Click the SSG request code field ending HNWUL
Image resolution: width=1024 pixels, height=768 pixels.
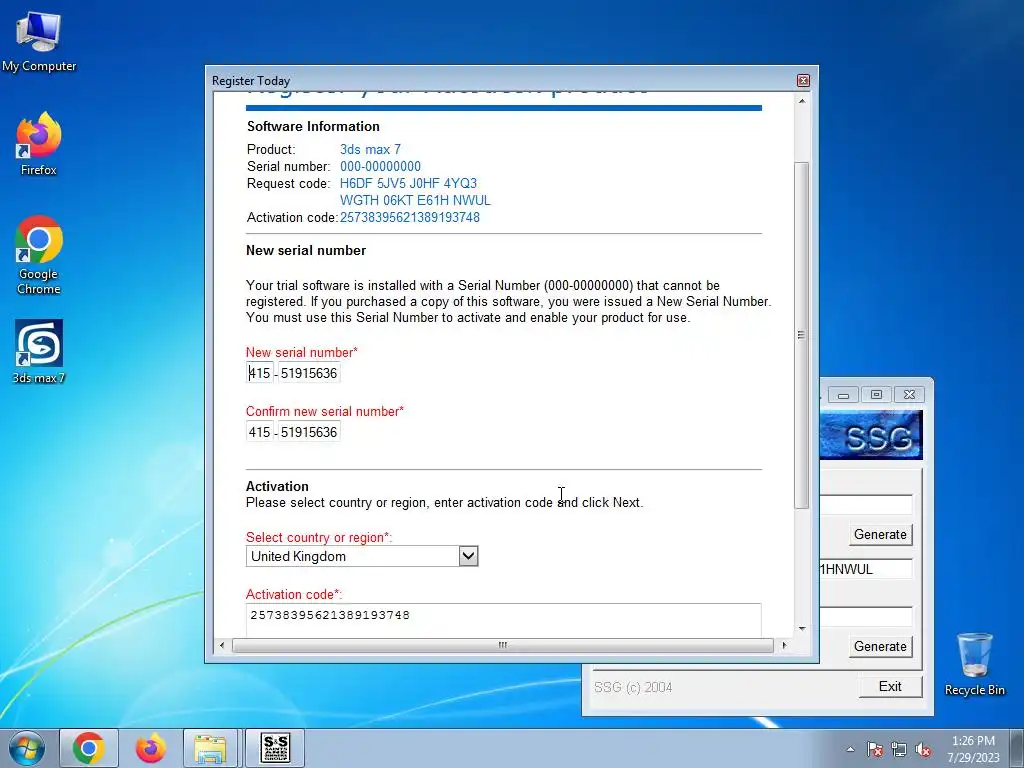click(866, 569)
